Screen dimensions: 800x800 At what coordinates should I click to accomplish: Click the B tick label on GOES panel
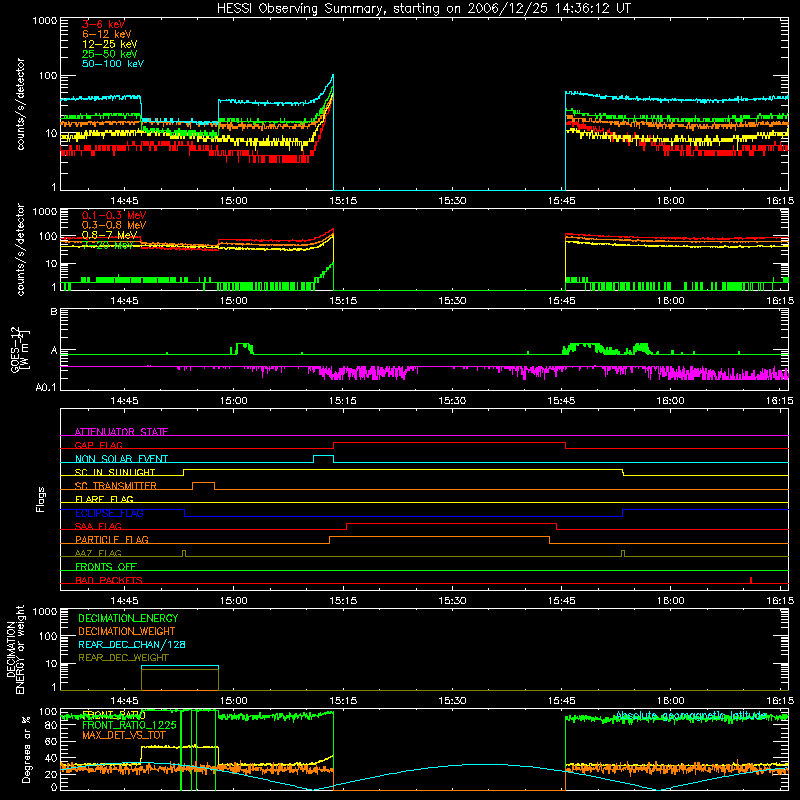pyautogui.click(x=54, y=311)
